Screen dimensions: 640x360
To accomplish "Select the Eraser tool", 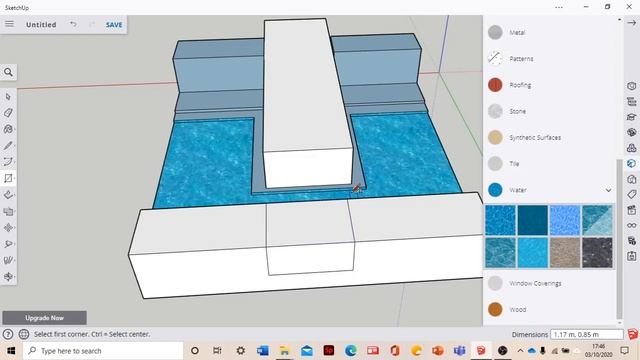I will 8,113.
